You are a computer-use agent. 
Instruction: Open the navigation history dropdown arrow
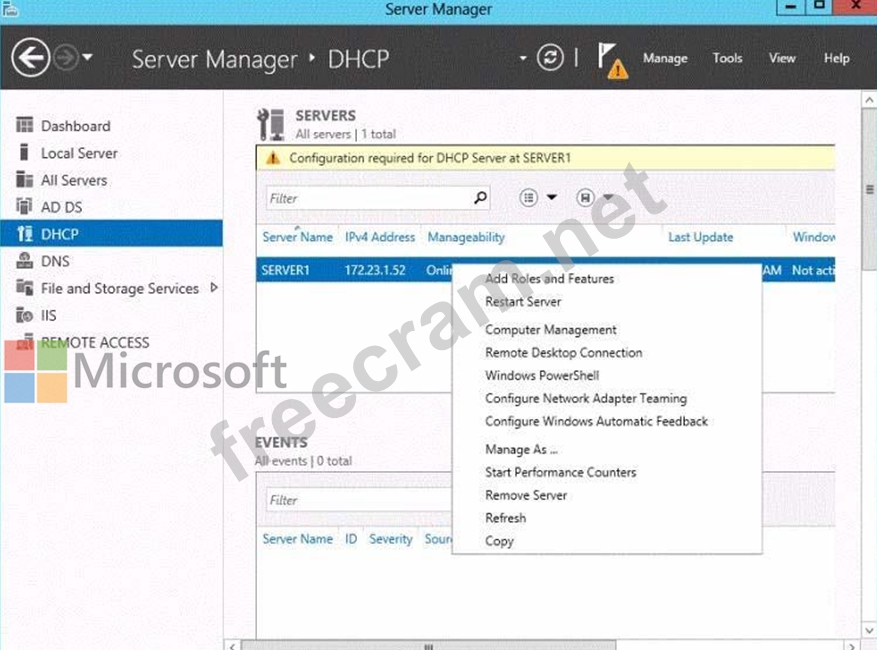(x=87, y=57)
